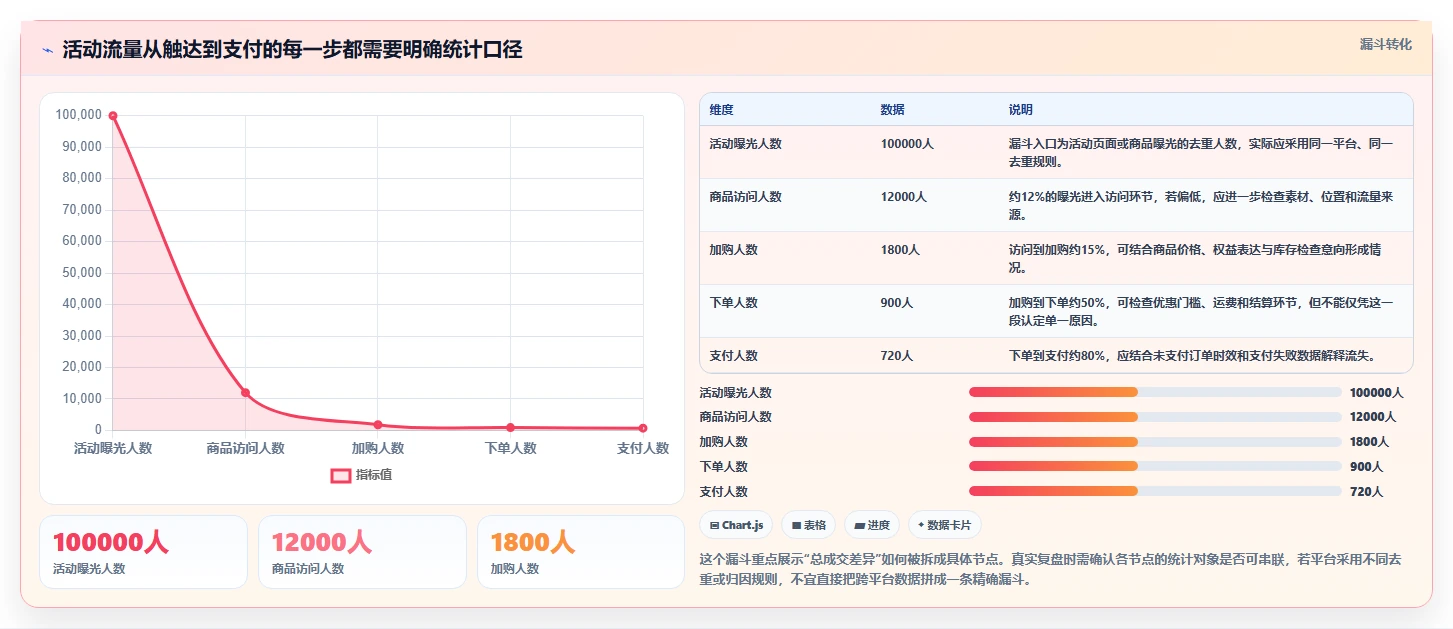Screen dimensions: 1453x629
Task: Click the 1800人 value in the table
Action: [x=900, y=250]
